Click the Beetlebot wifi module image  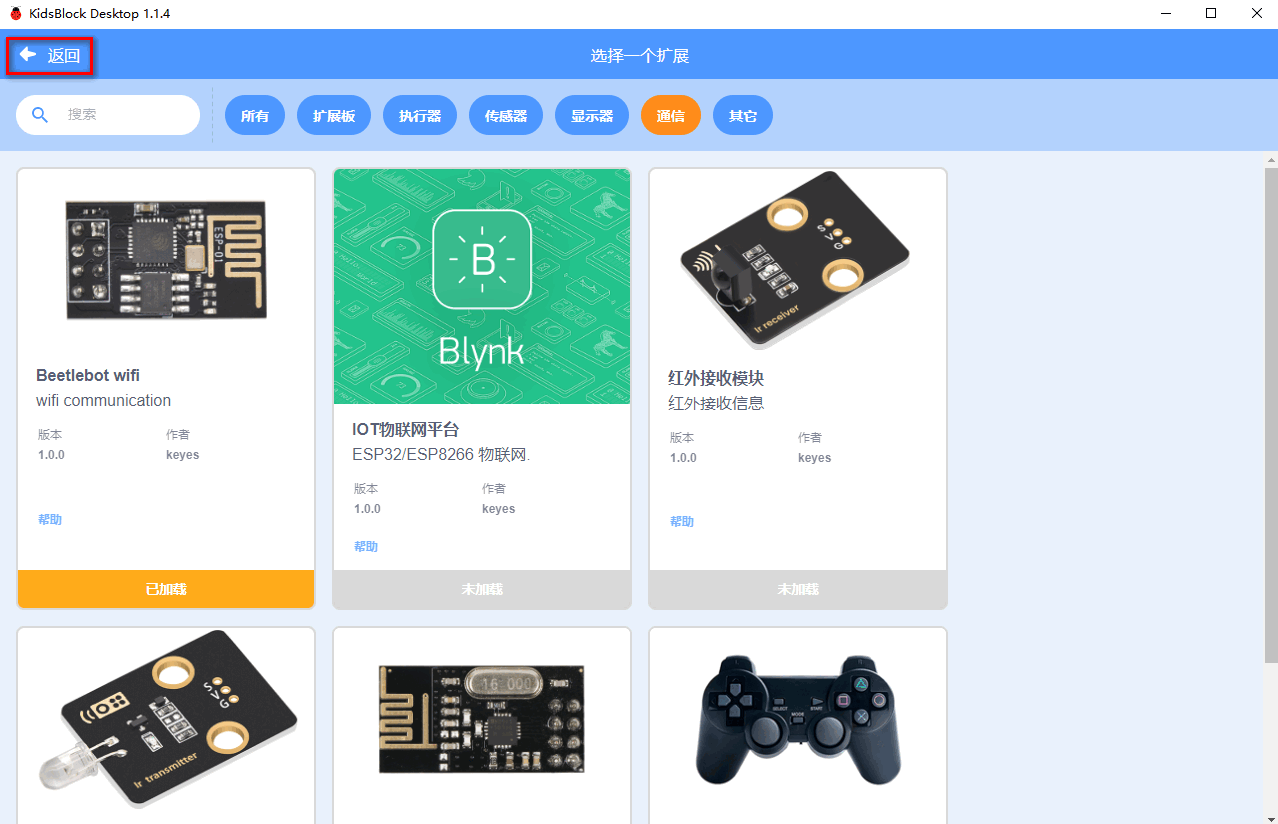tap(166, 260)
